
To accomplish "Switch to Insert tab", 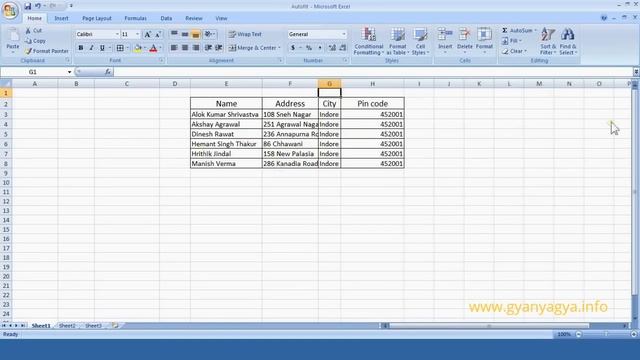I will click(x=62, y=18).
